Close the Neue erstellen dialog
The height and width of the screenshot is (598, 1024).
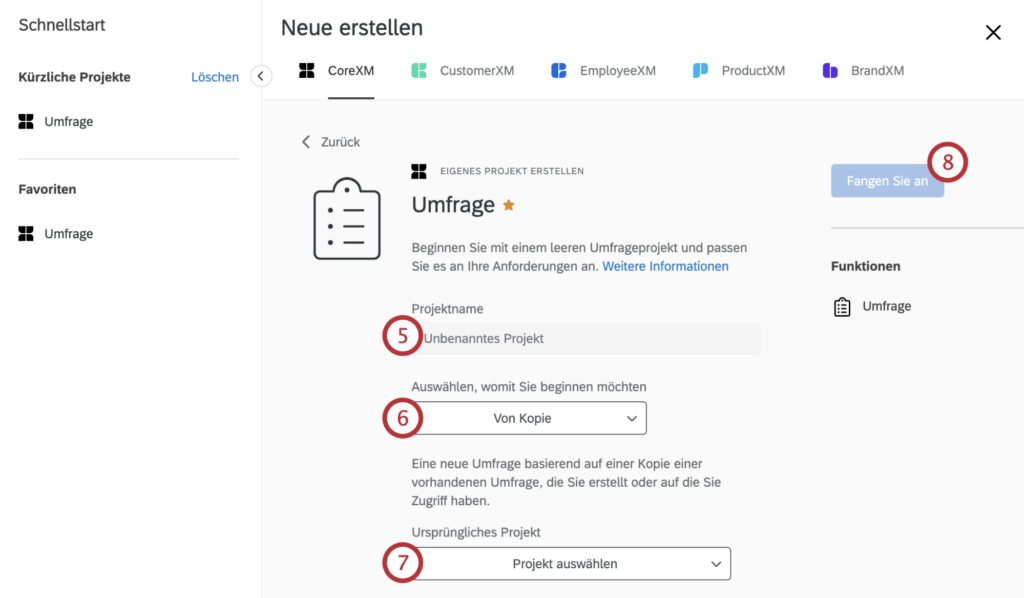(993, 33)
